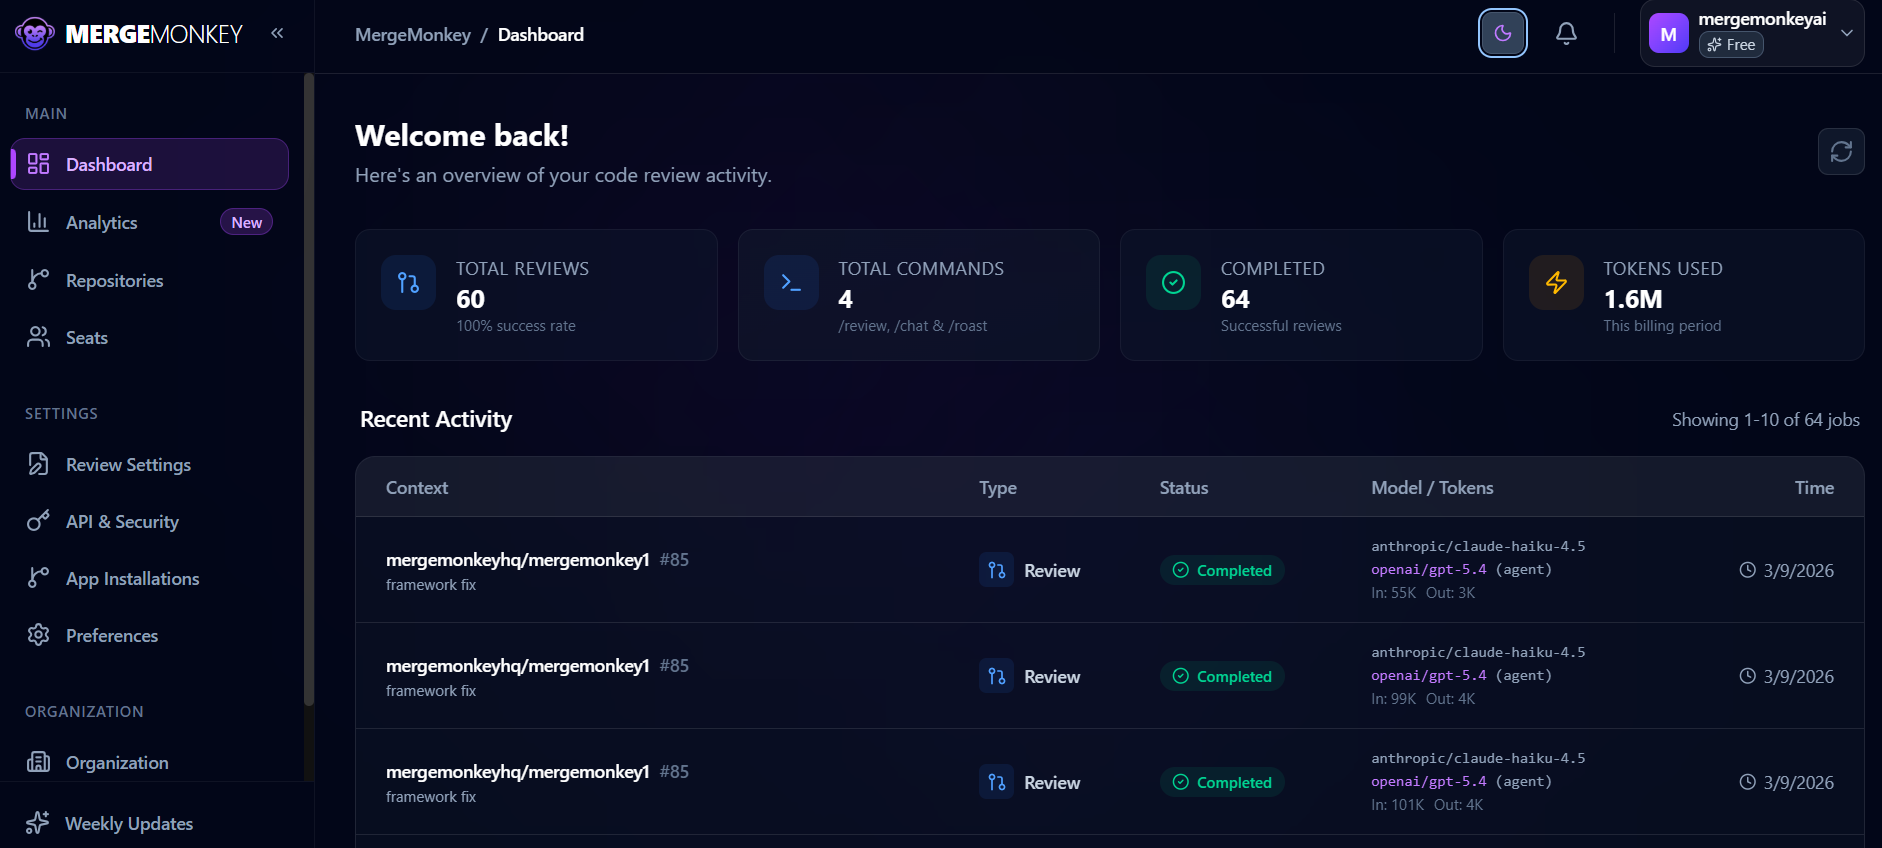
Task: Click the Completed badge in the In: 101K row
Action: click(1222, 782)
